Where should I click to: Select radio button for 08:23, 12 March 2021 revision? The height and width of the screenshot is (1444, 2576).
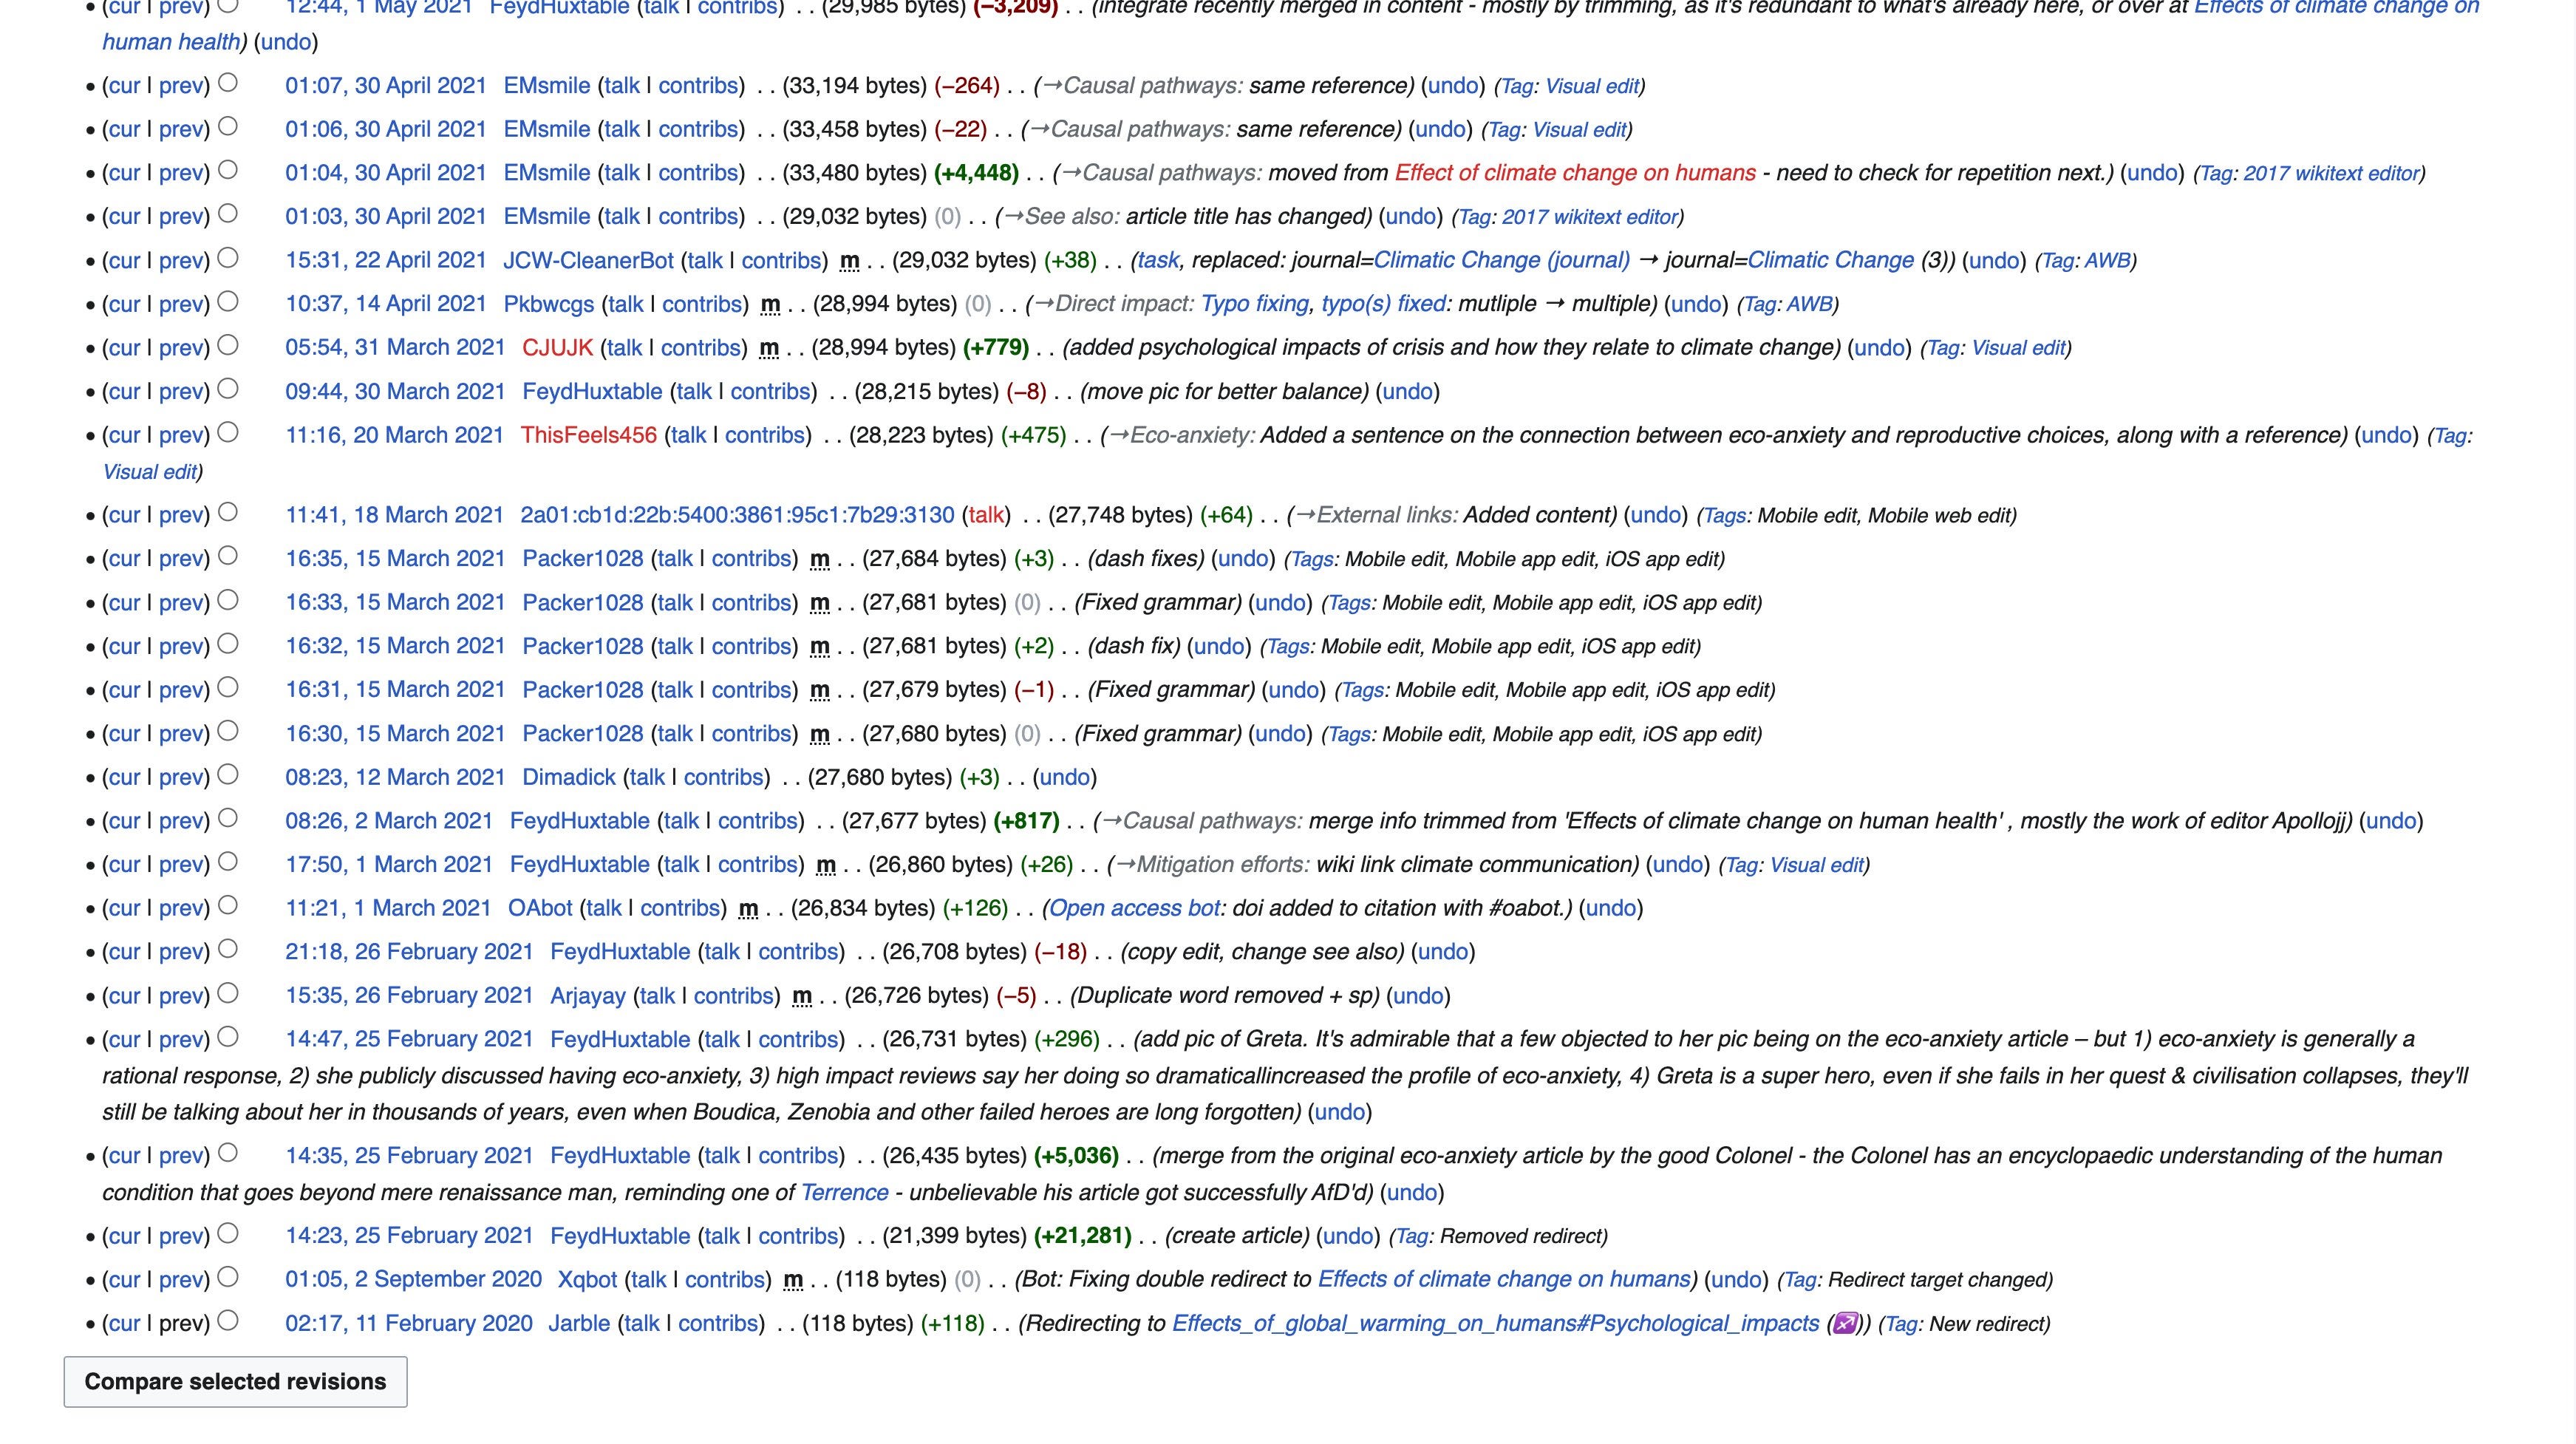pyautogui.click(x=228, y=775)
